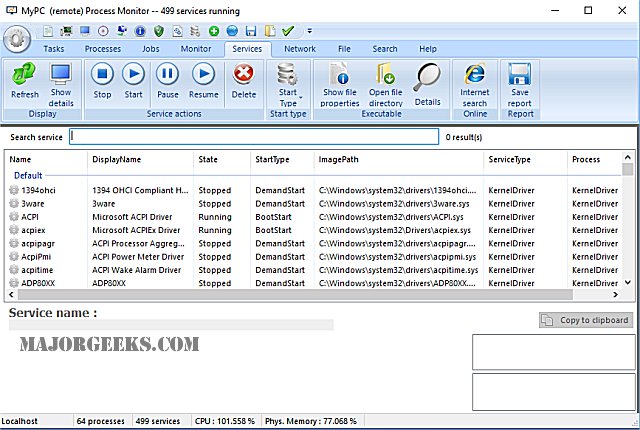Select the ACPI service row
The height and width of the screenshot is (430, 640).
313,217
